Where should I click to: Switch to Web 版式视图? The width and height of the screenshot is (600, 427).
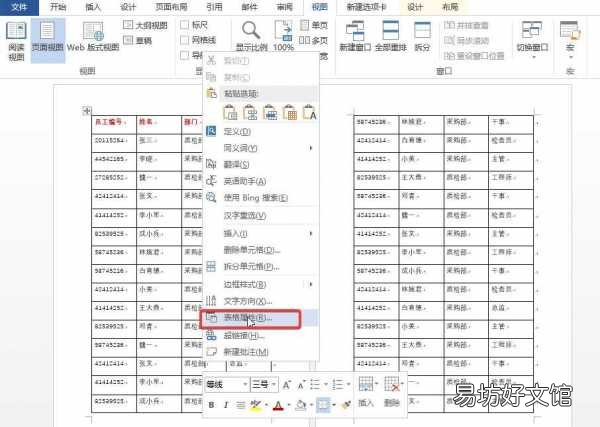point(93,37)
